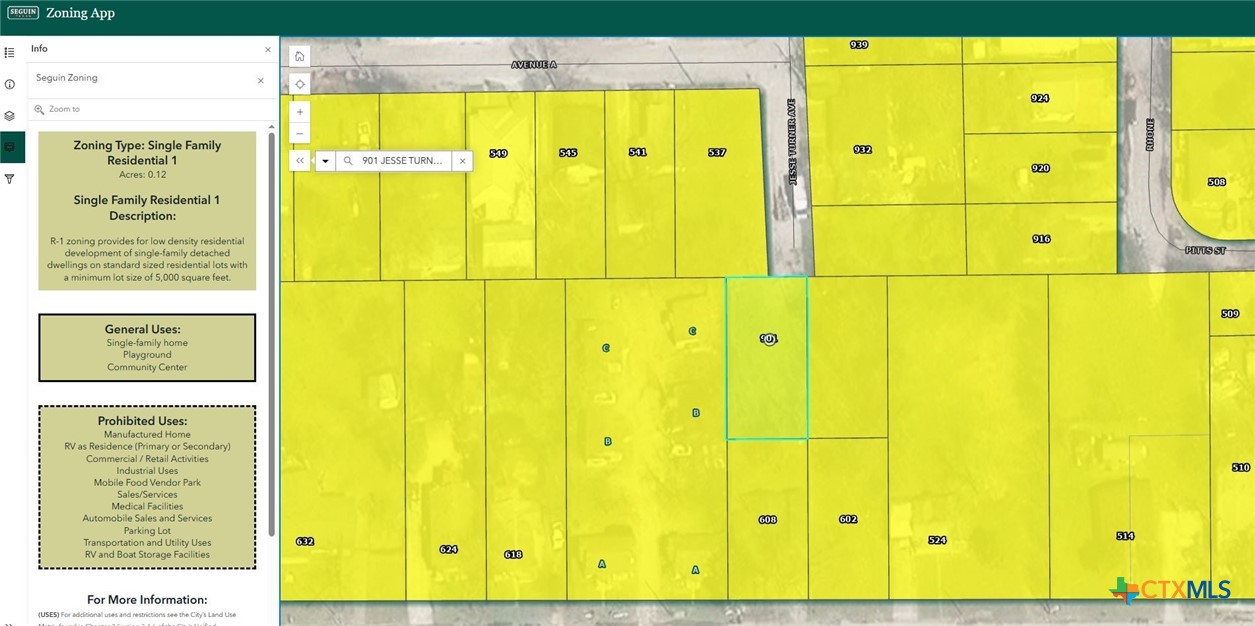Screen dimensions: 1255x626
Task: Clear the 901 Jesse Turner search text
Action: (462, 160)
